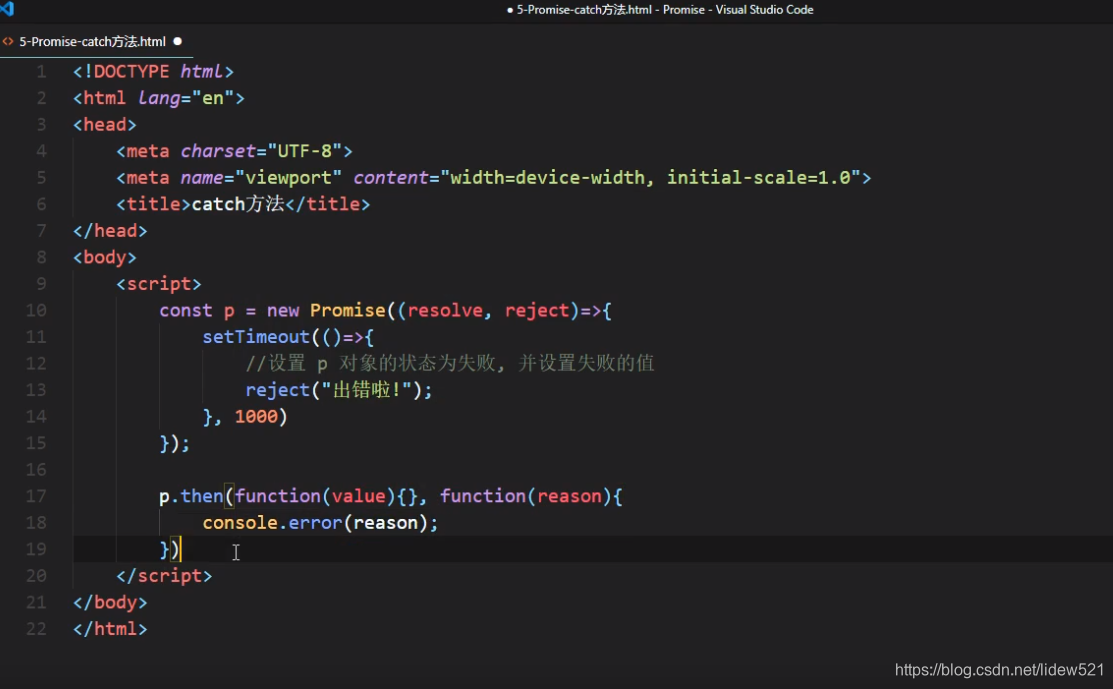
Task: Click the reason parameter on line 17
Action: coord(569,496)
